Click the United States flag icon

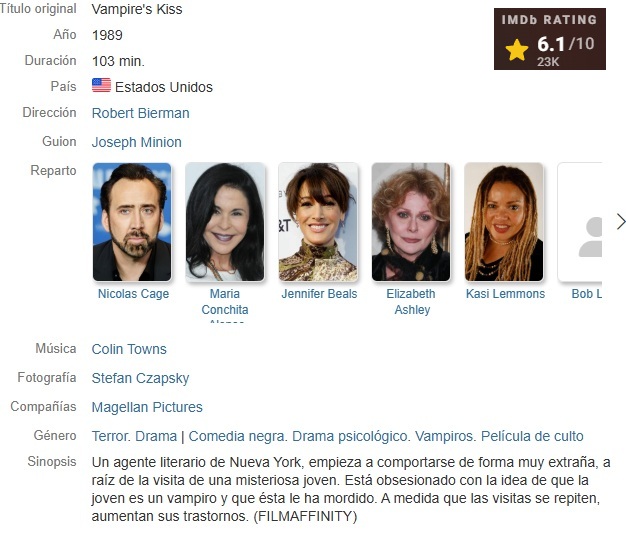tap(101, 85)
